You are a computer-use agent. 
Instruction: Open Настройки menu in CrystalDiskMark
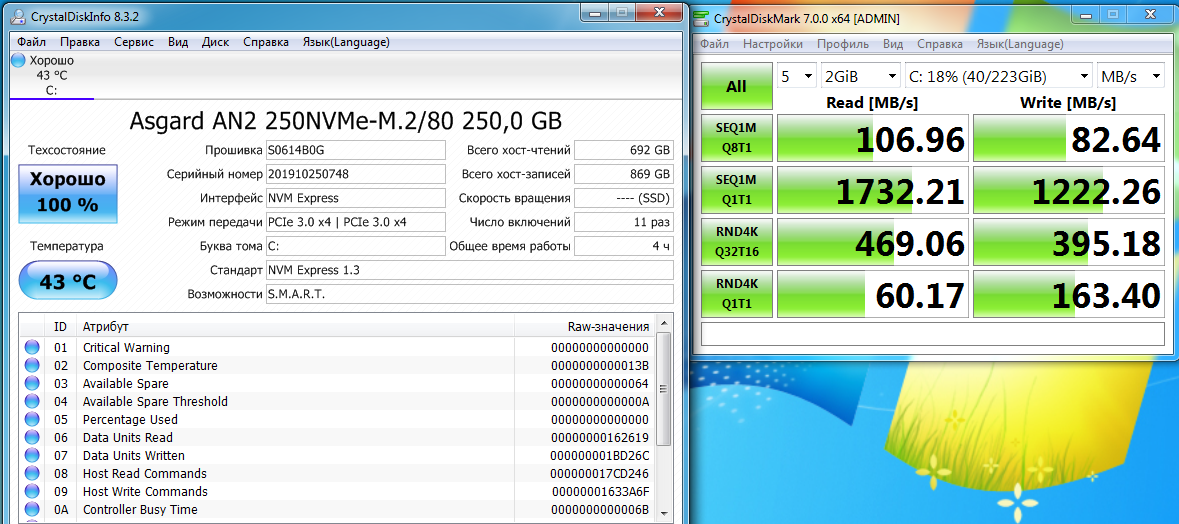pyautogui.click(x=772, y=44)
